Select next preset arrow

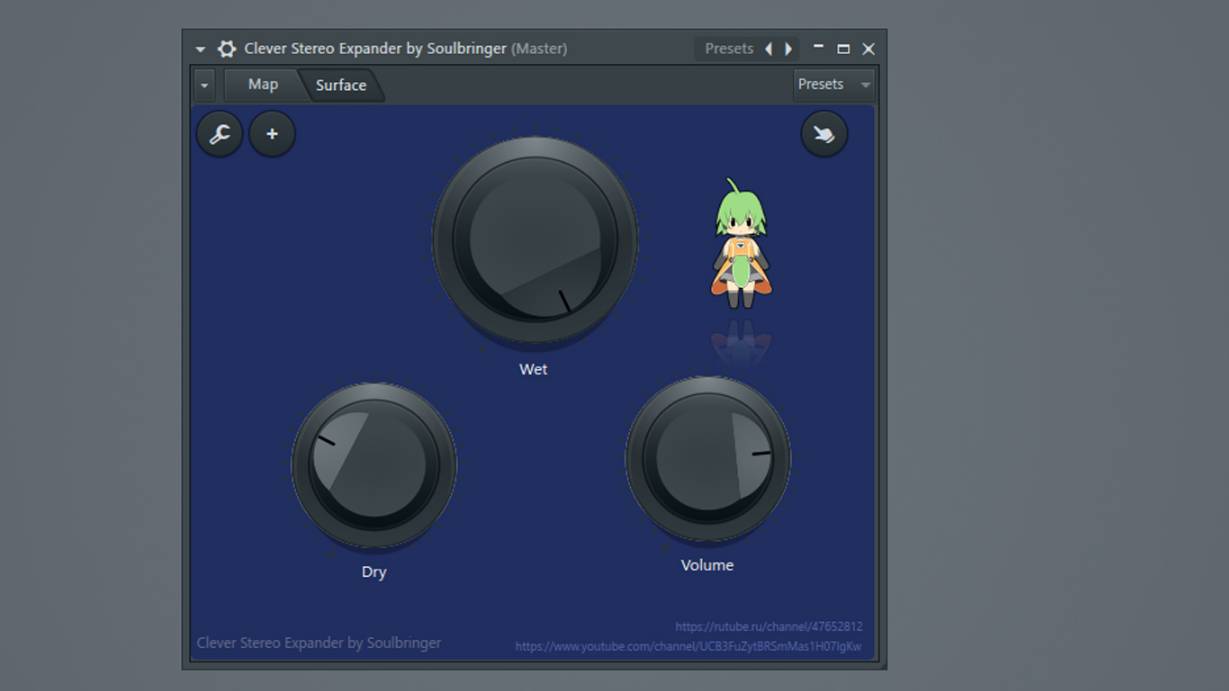point(789,48)
